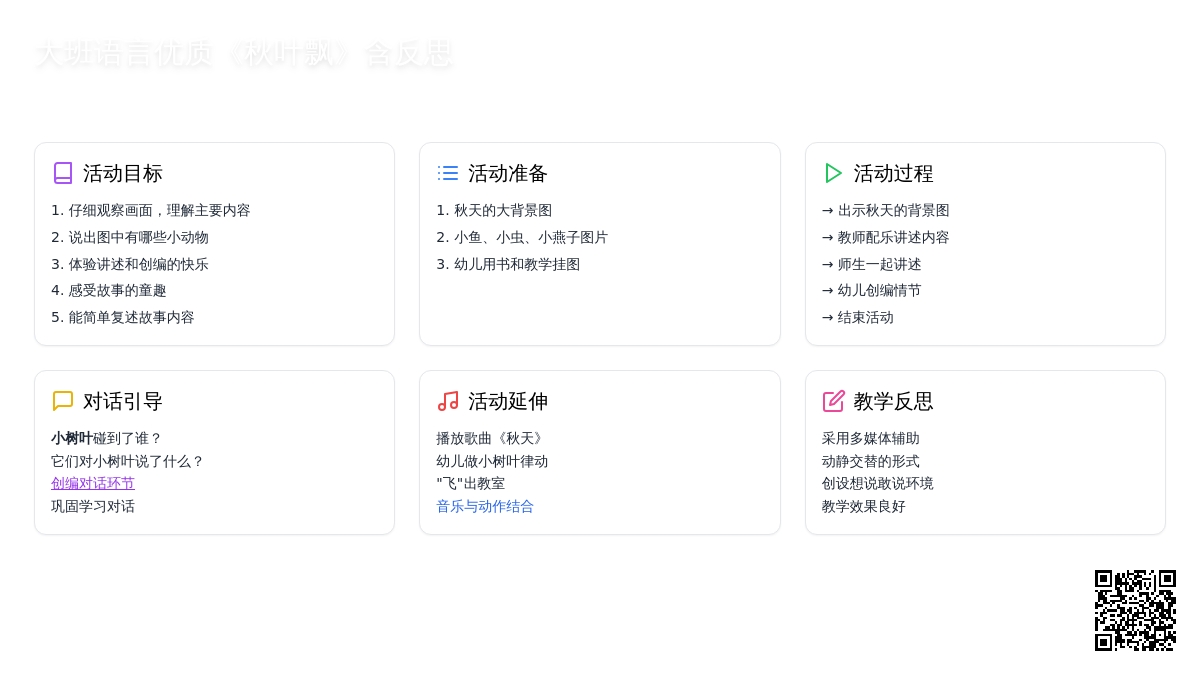Image resolution: width=1200 pixels, height=675 pixels.
Task: Click the bold 小树叶 text
Action: (72, 438)
